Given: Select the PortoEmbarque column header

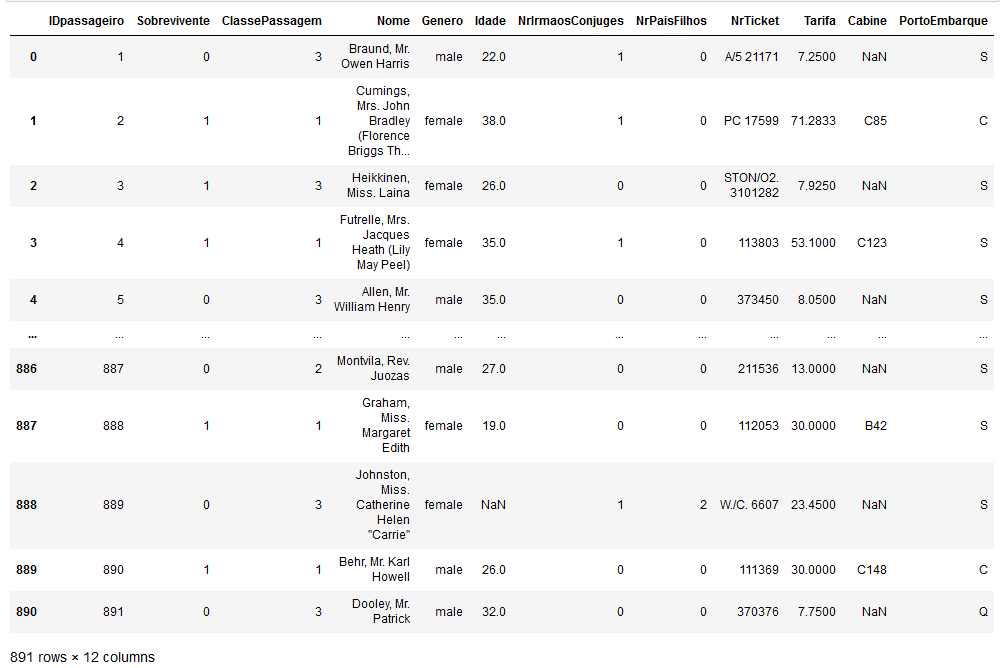Looking at the screenshot, I should pyautogui.click(x=943, y=20).
